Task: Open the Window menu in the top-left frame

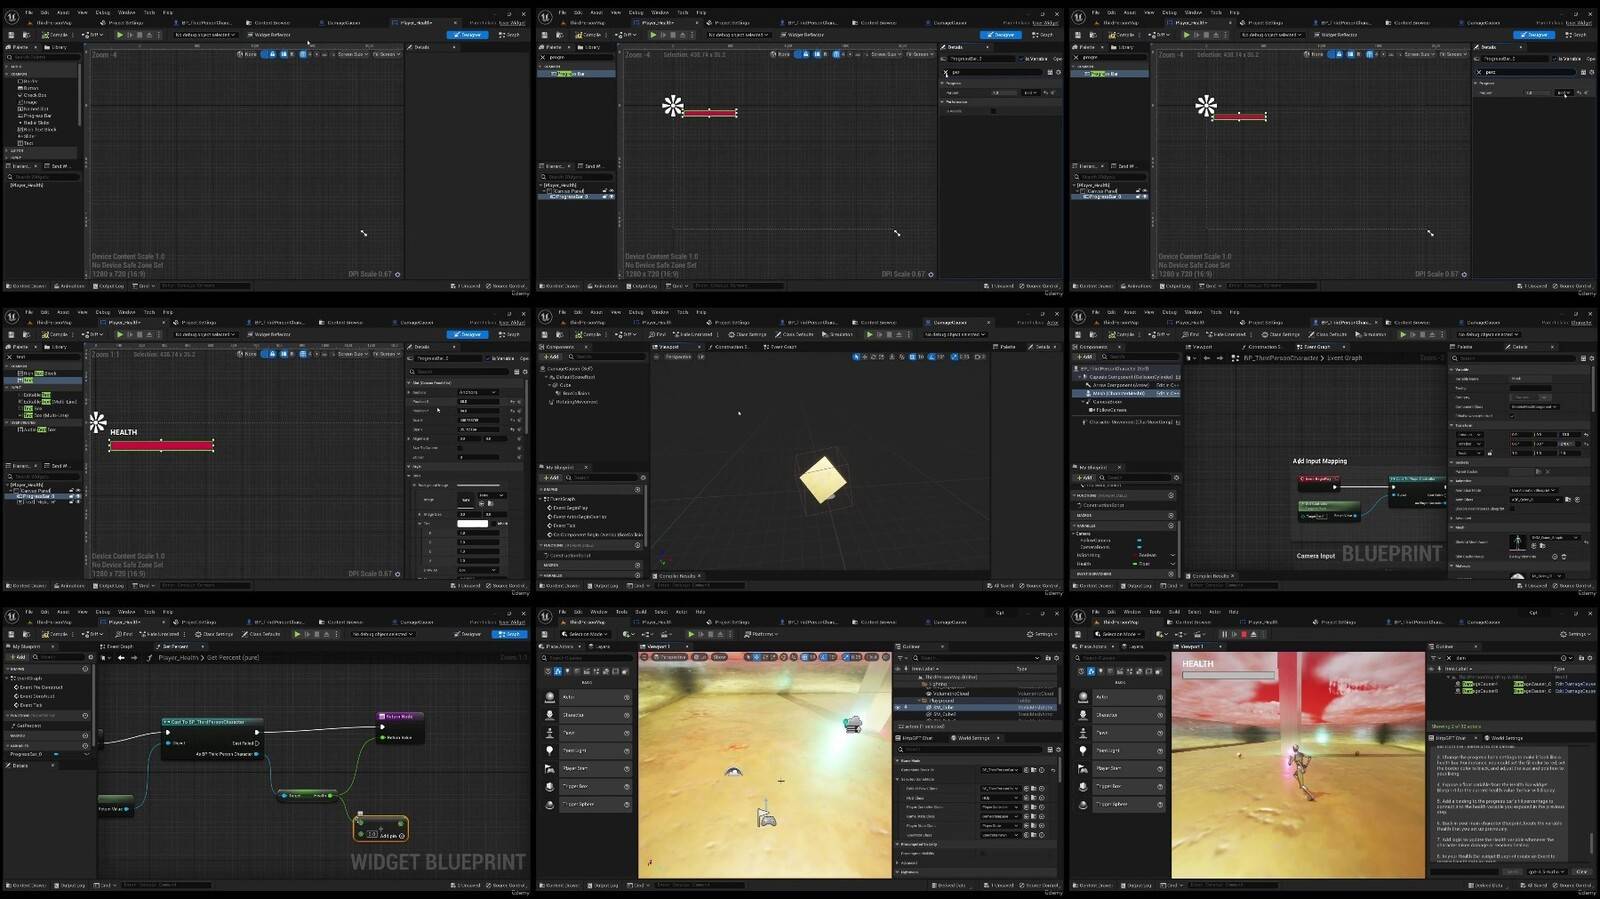Action: tap(127, 13)
